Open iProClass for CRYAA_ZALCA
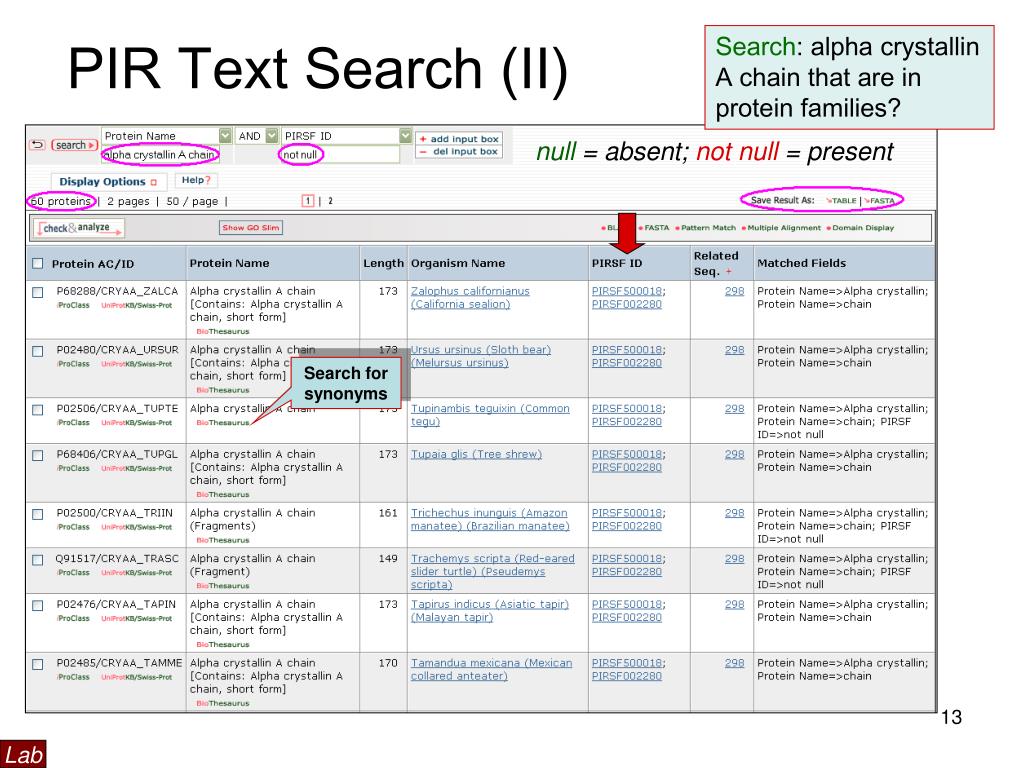The width and height of the screenshot is (1024, 768). (x=73, y=305)
